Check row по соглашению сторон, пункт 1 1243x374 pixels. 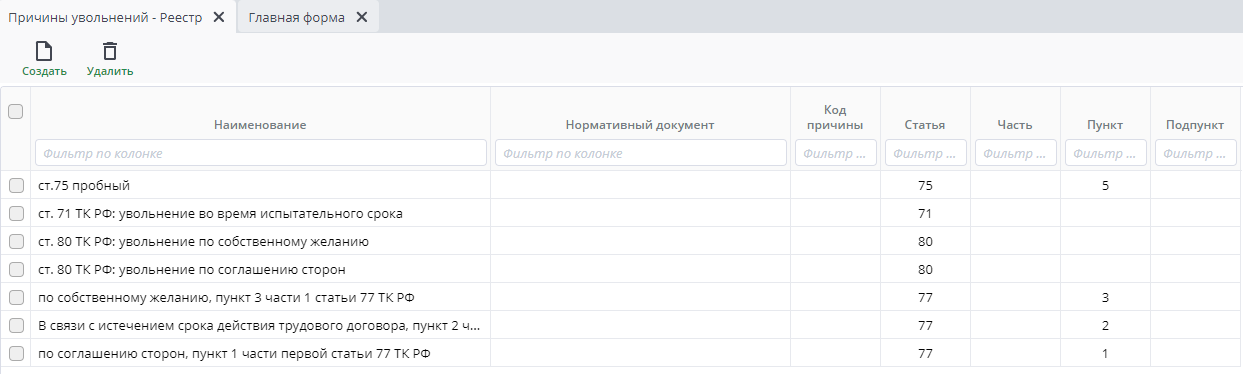pos(16,353)
